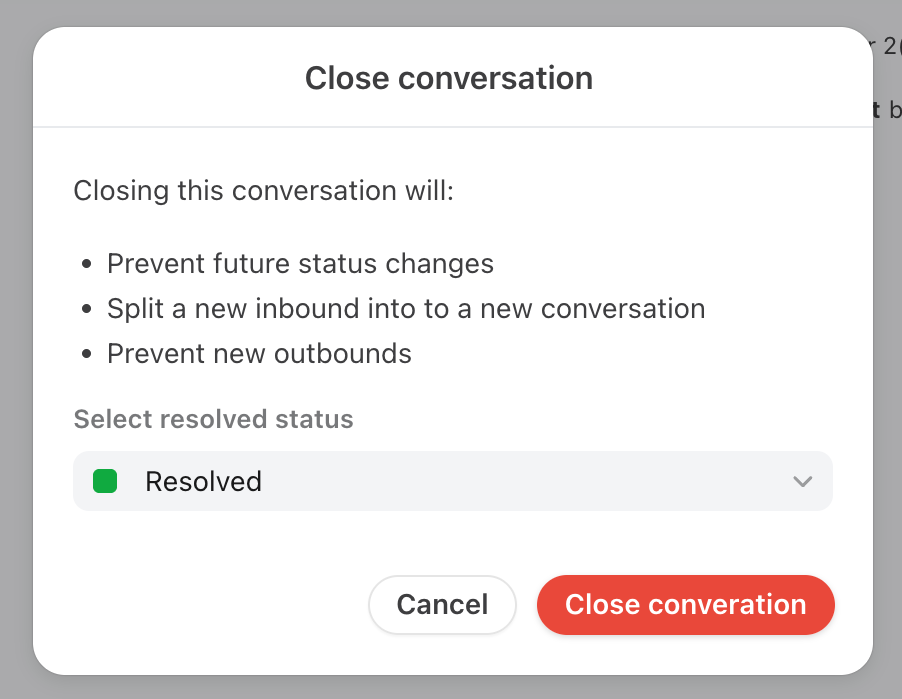
Task: Click the green Resolved status square icon
Action: point(105,481)
